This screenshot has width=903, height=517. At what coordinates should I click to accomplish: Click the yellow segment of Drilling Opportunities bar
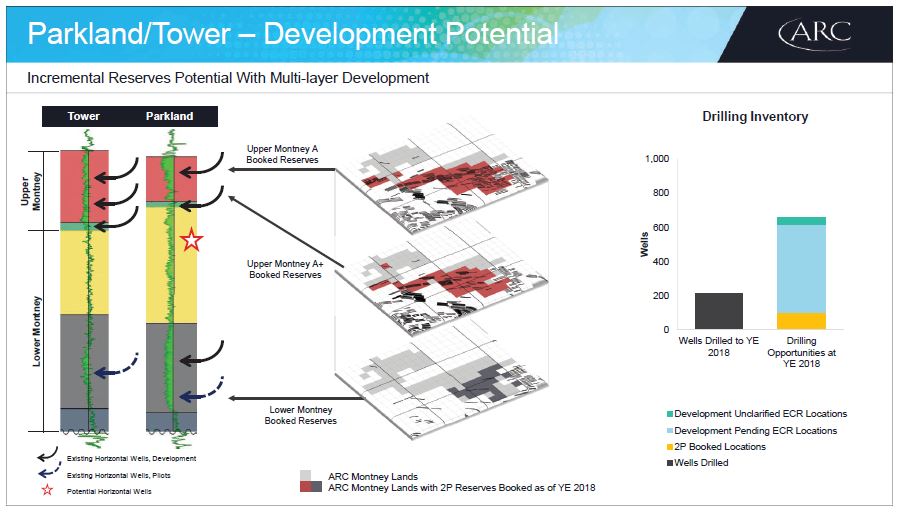pos(801,321)
